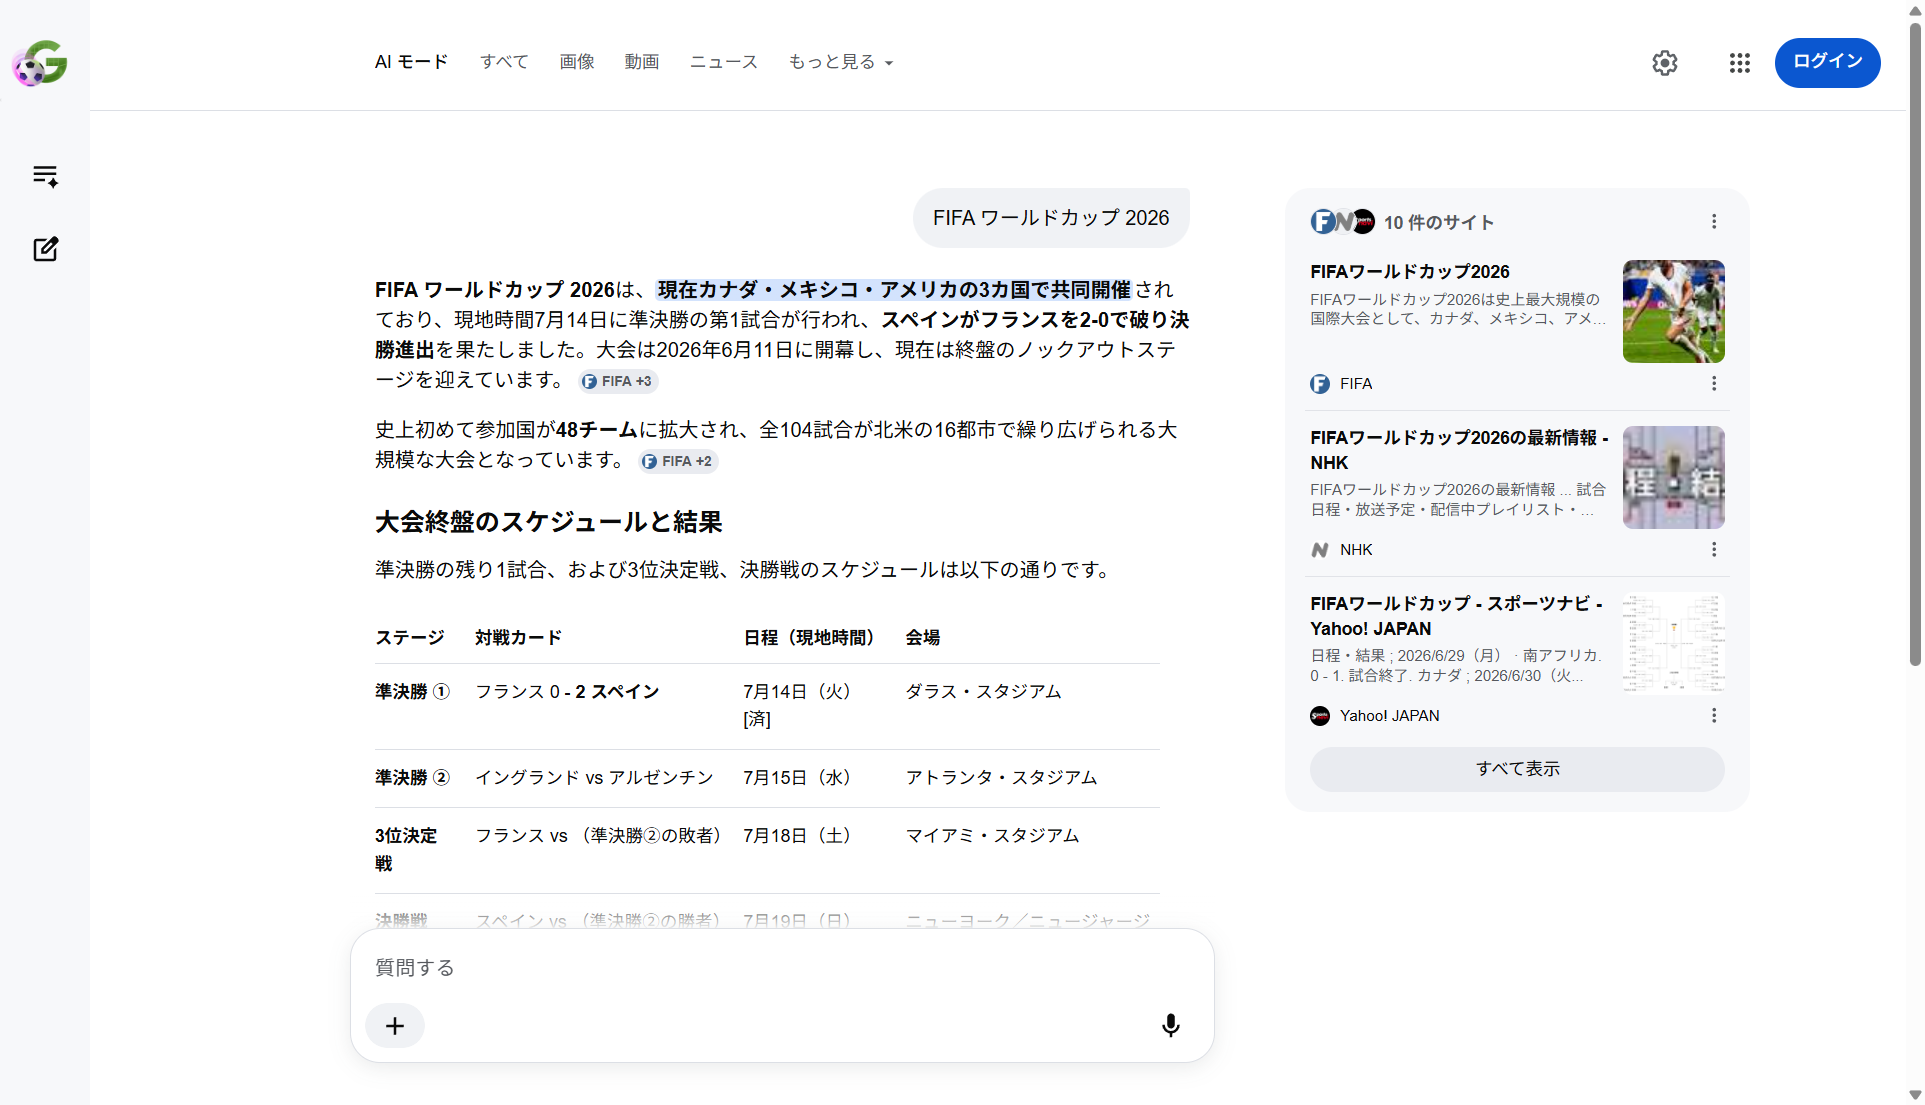
Task: Start a new chat with pencil icon
Action: click(45, 249)
